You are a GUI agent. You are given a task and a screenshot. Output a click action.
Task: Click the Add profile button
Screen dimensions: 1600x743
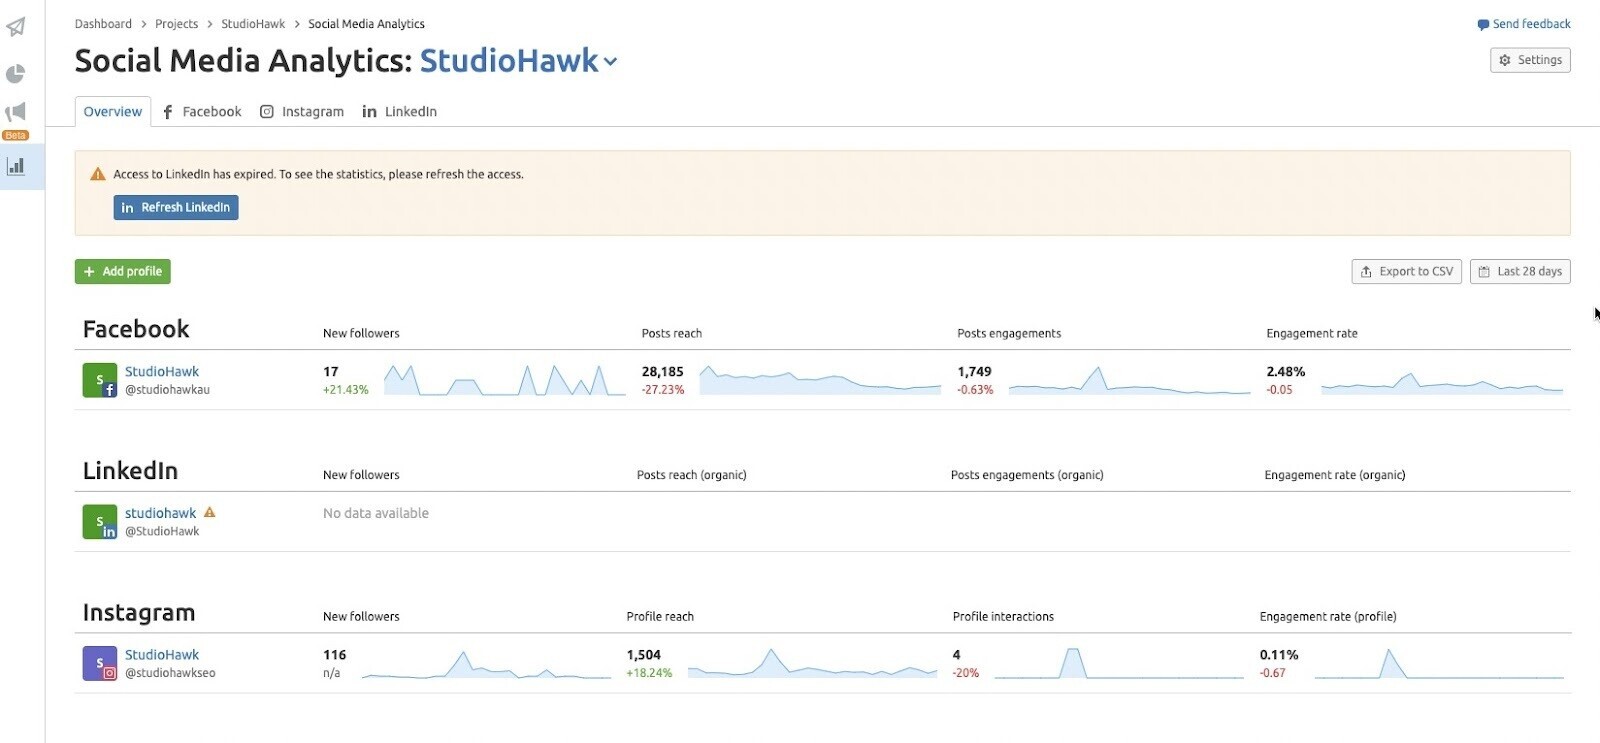click(123, 271)
